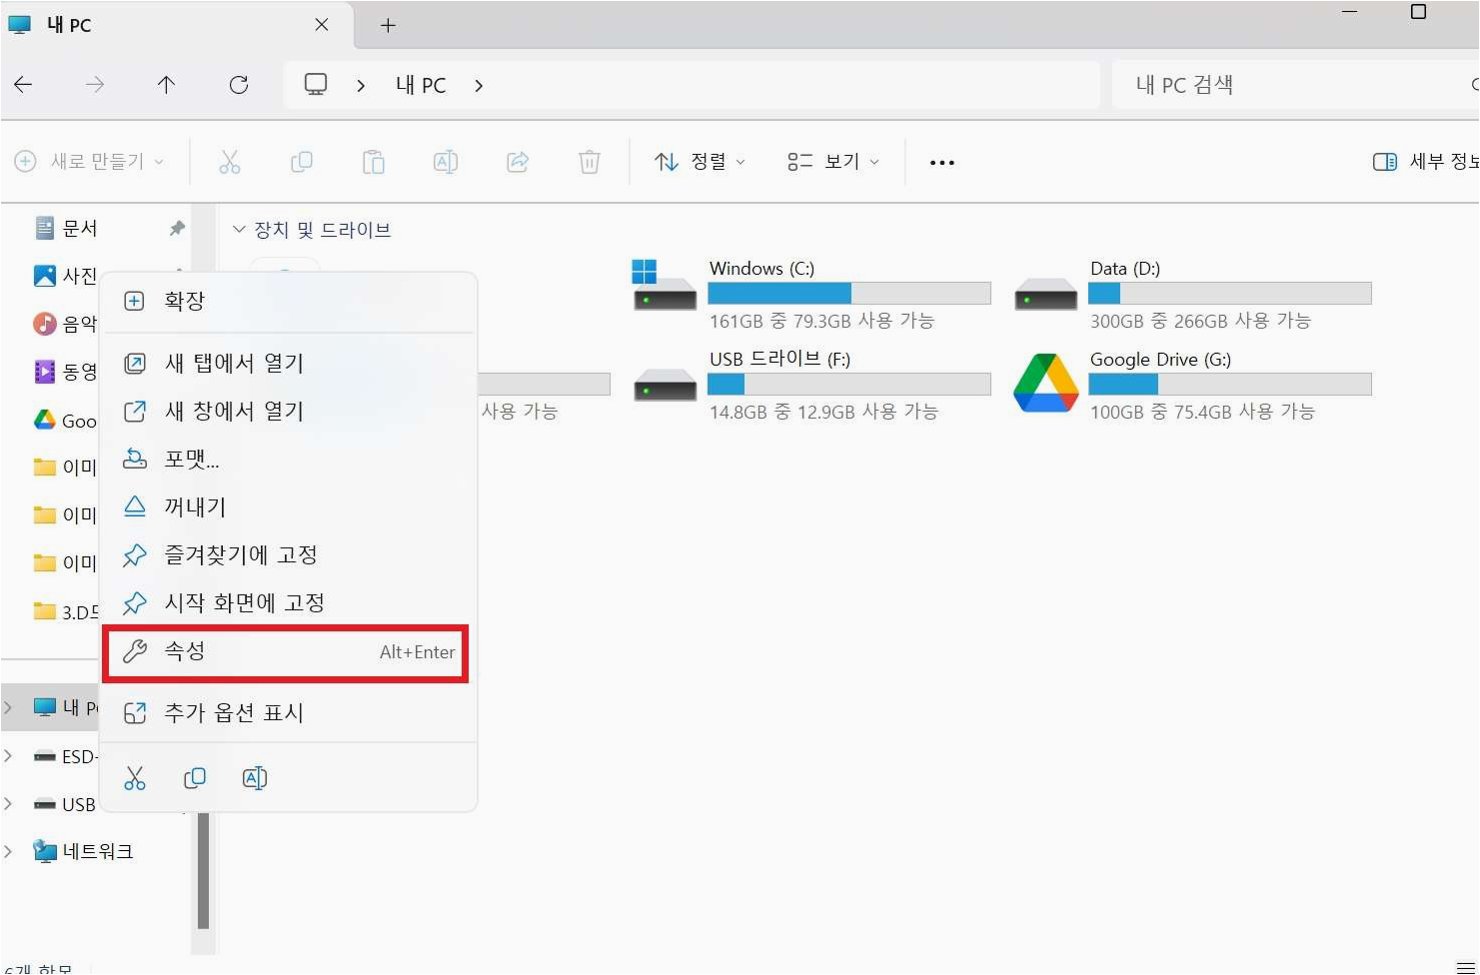The height and width of the screenshot is (975, 1480).
Task: Click the Forward navigation arrow
Action: tap(95, 85)
